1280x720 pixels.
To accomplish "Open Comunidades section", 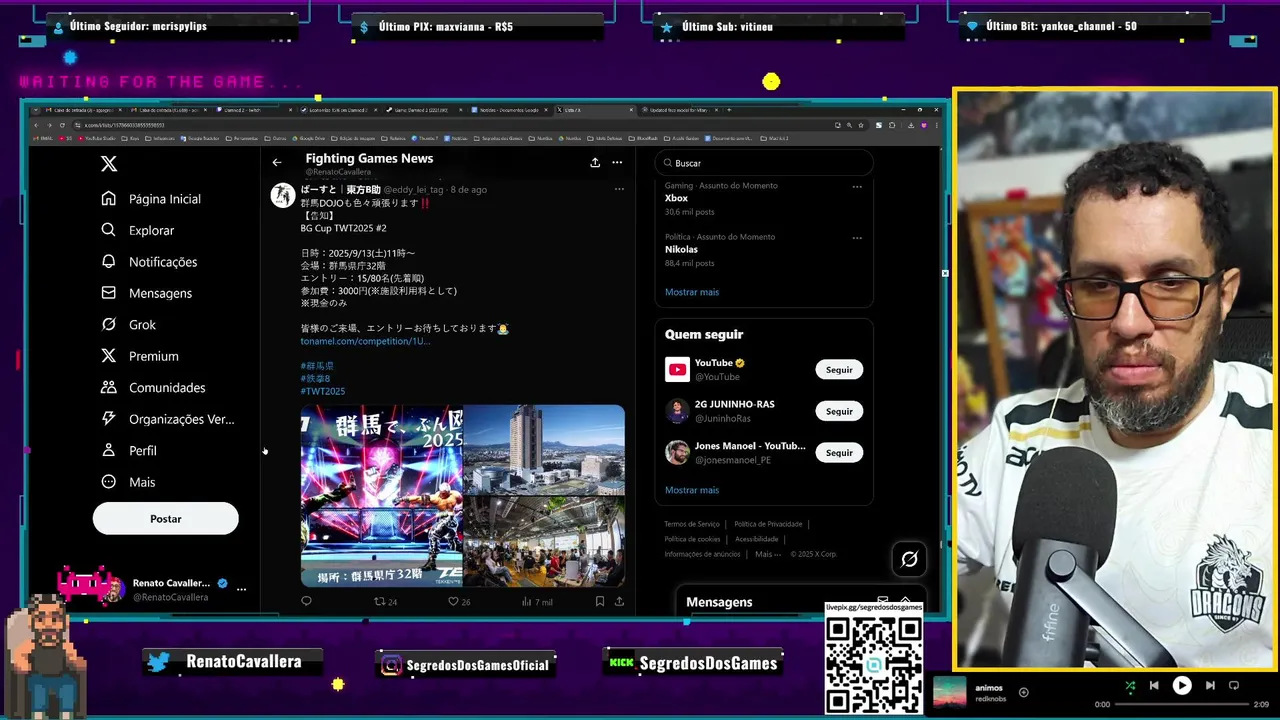I will click(152, 388).
